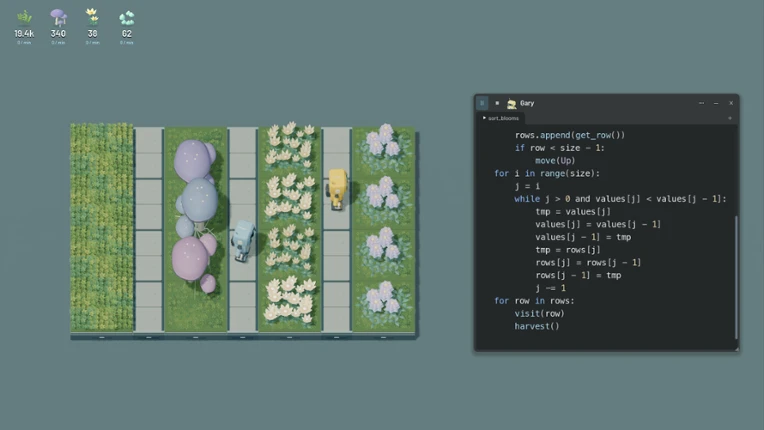Open the three-dots menu in Gary's window
The height and width of the screenshot is (430, 764).
tap(701, 103)
